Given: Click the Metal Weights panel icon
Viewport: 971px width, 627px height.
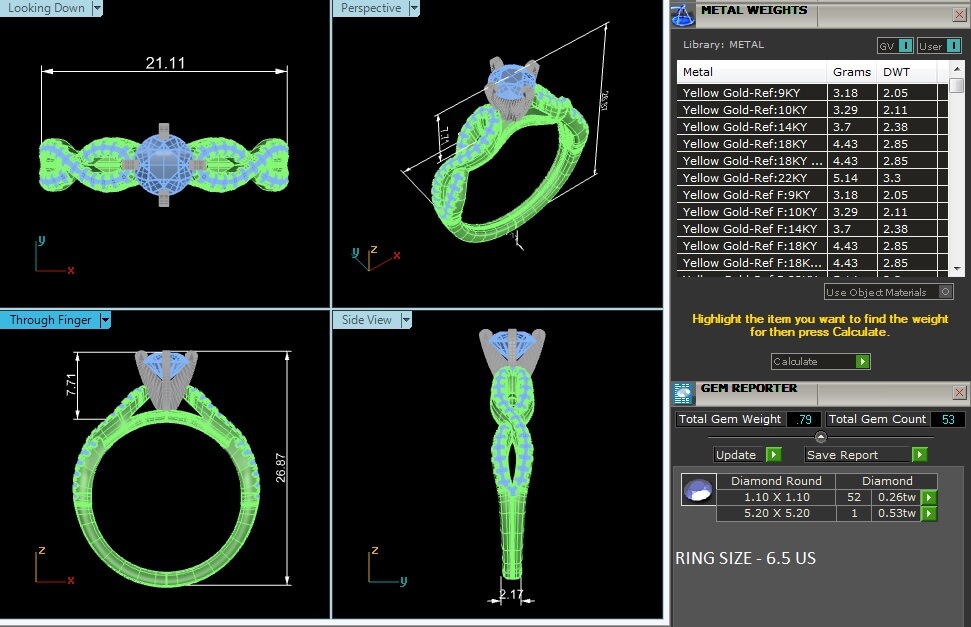Looking at the screenshot, I should coord(683,13).
